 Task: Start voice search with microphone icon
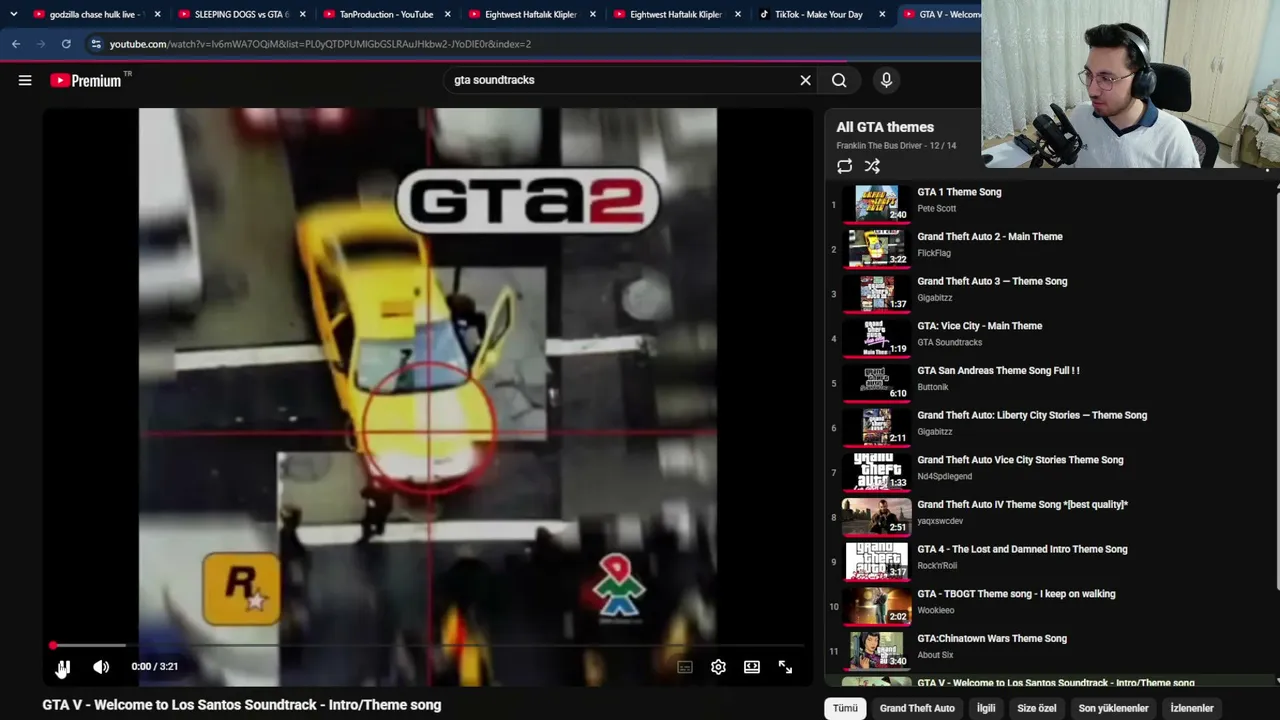[886, 80]
